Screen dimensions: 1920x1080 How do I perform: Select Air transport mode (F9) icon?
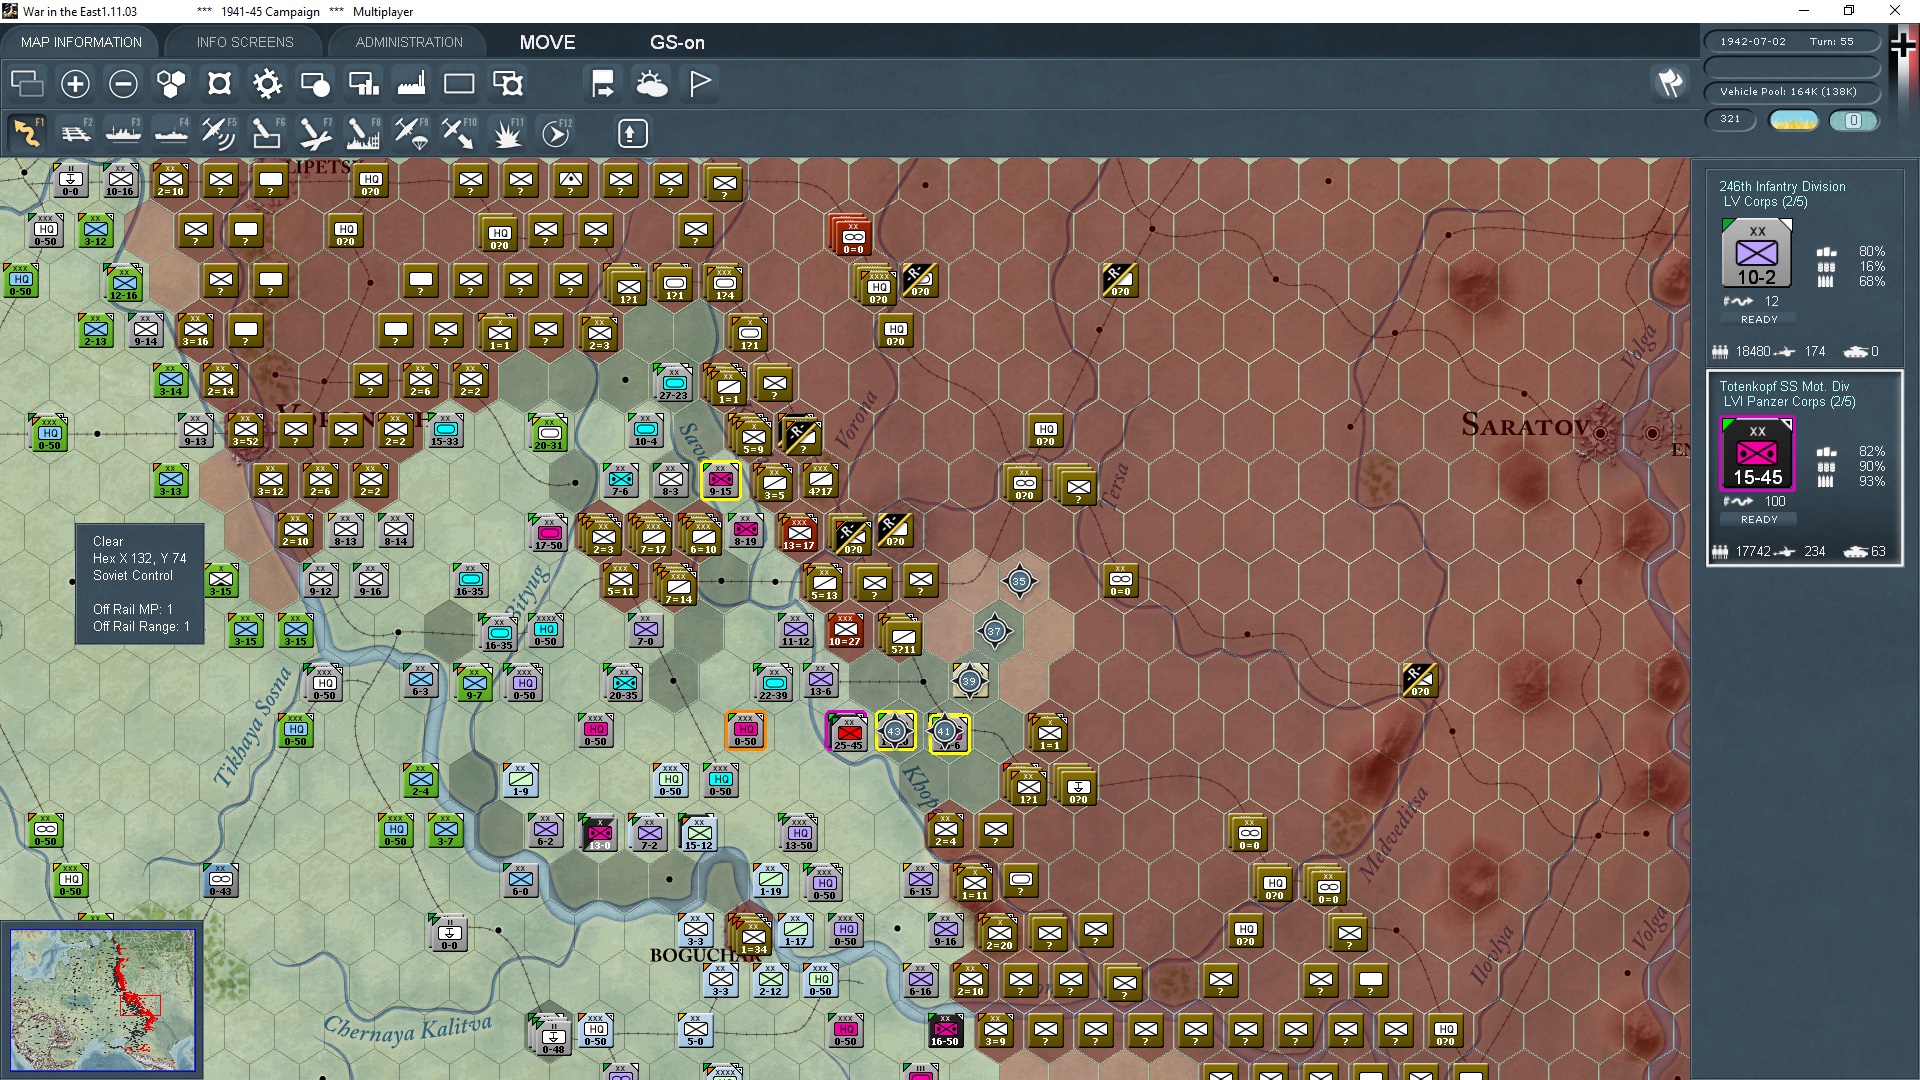pos(411,133)
